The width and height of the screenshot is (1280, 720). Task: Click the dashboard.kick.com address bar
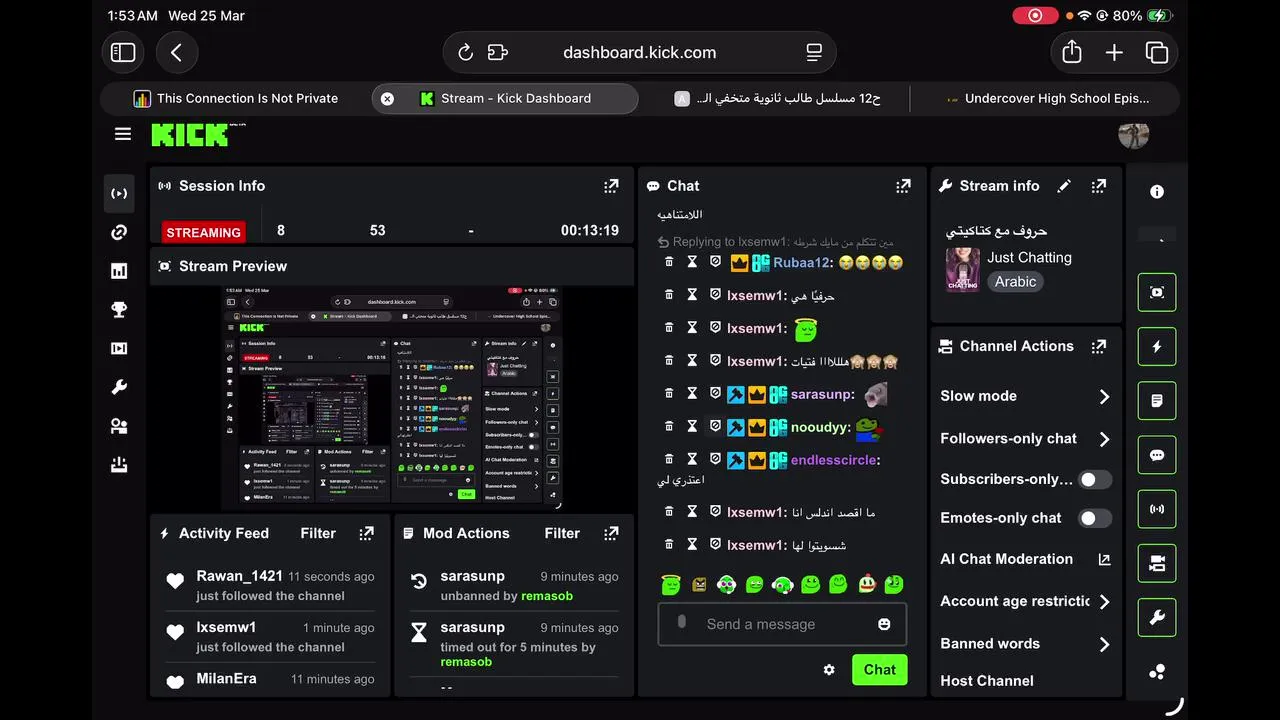(640, 53)
